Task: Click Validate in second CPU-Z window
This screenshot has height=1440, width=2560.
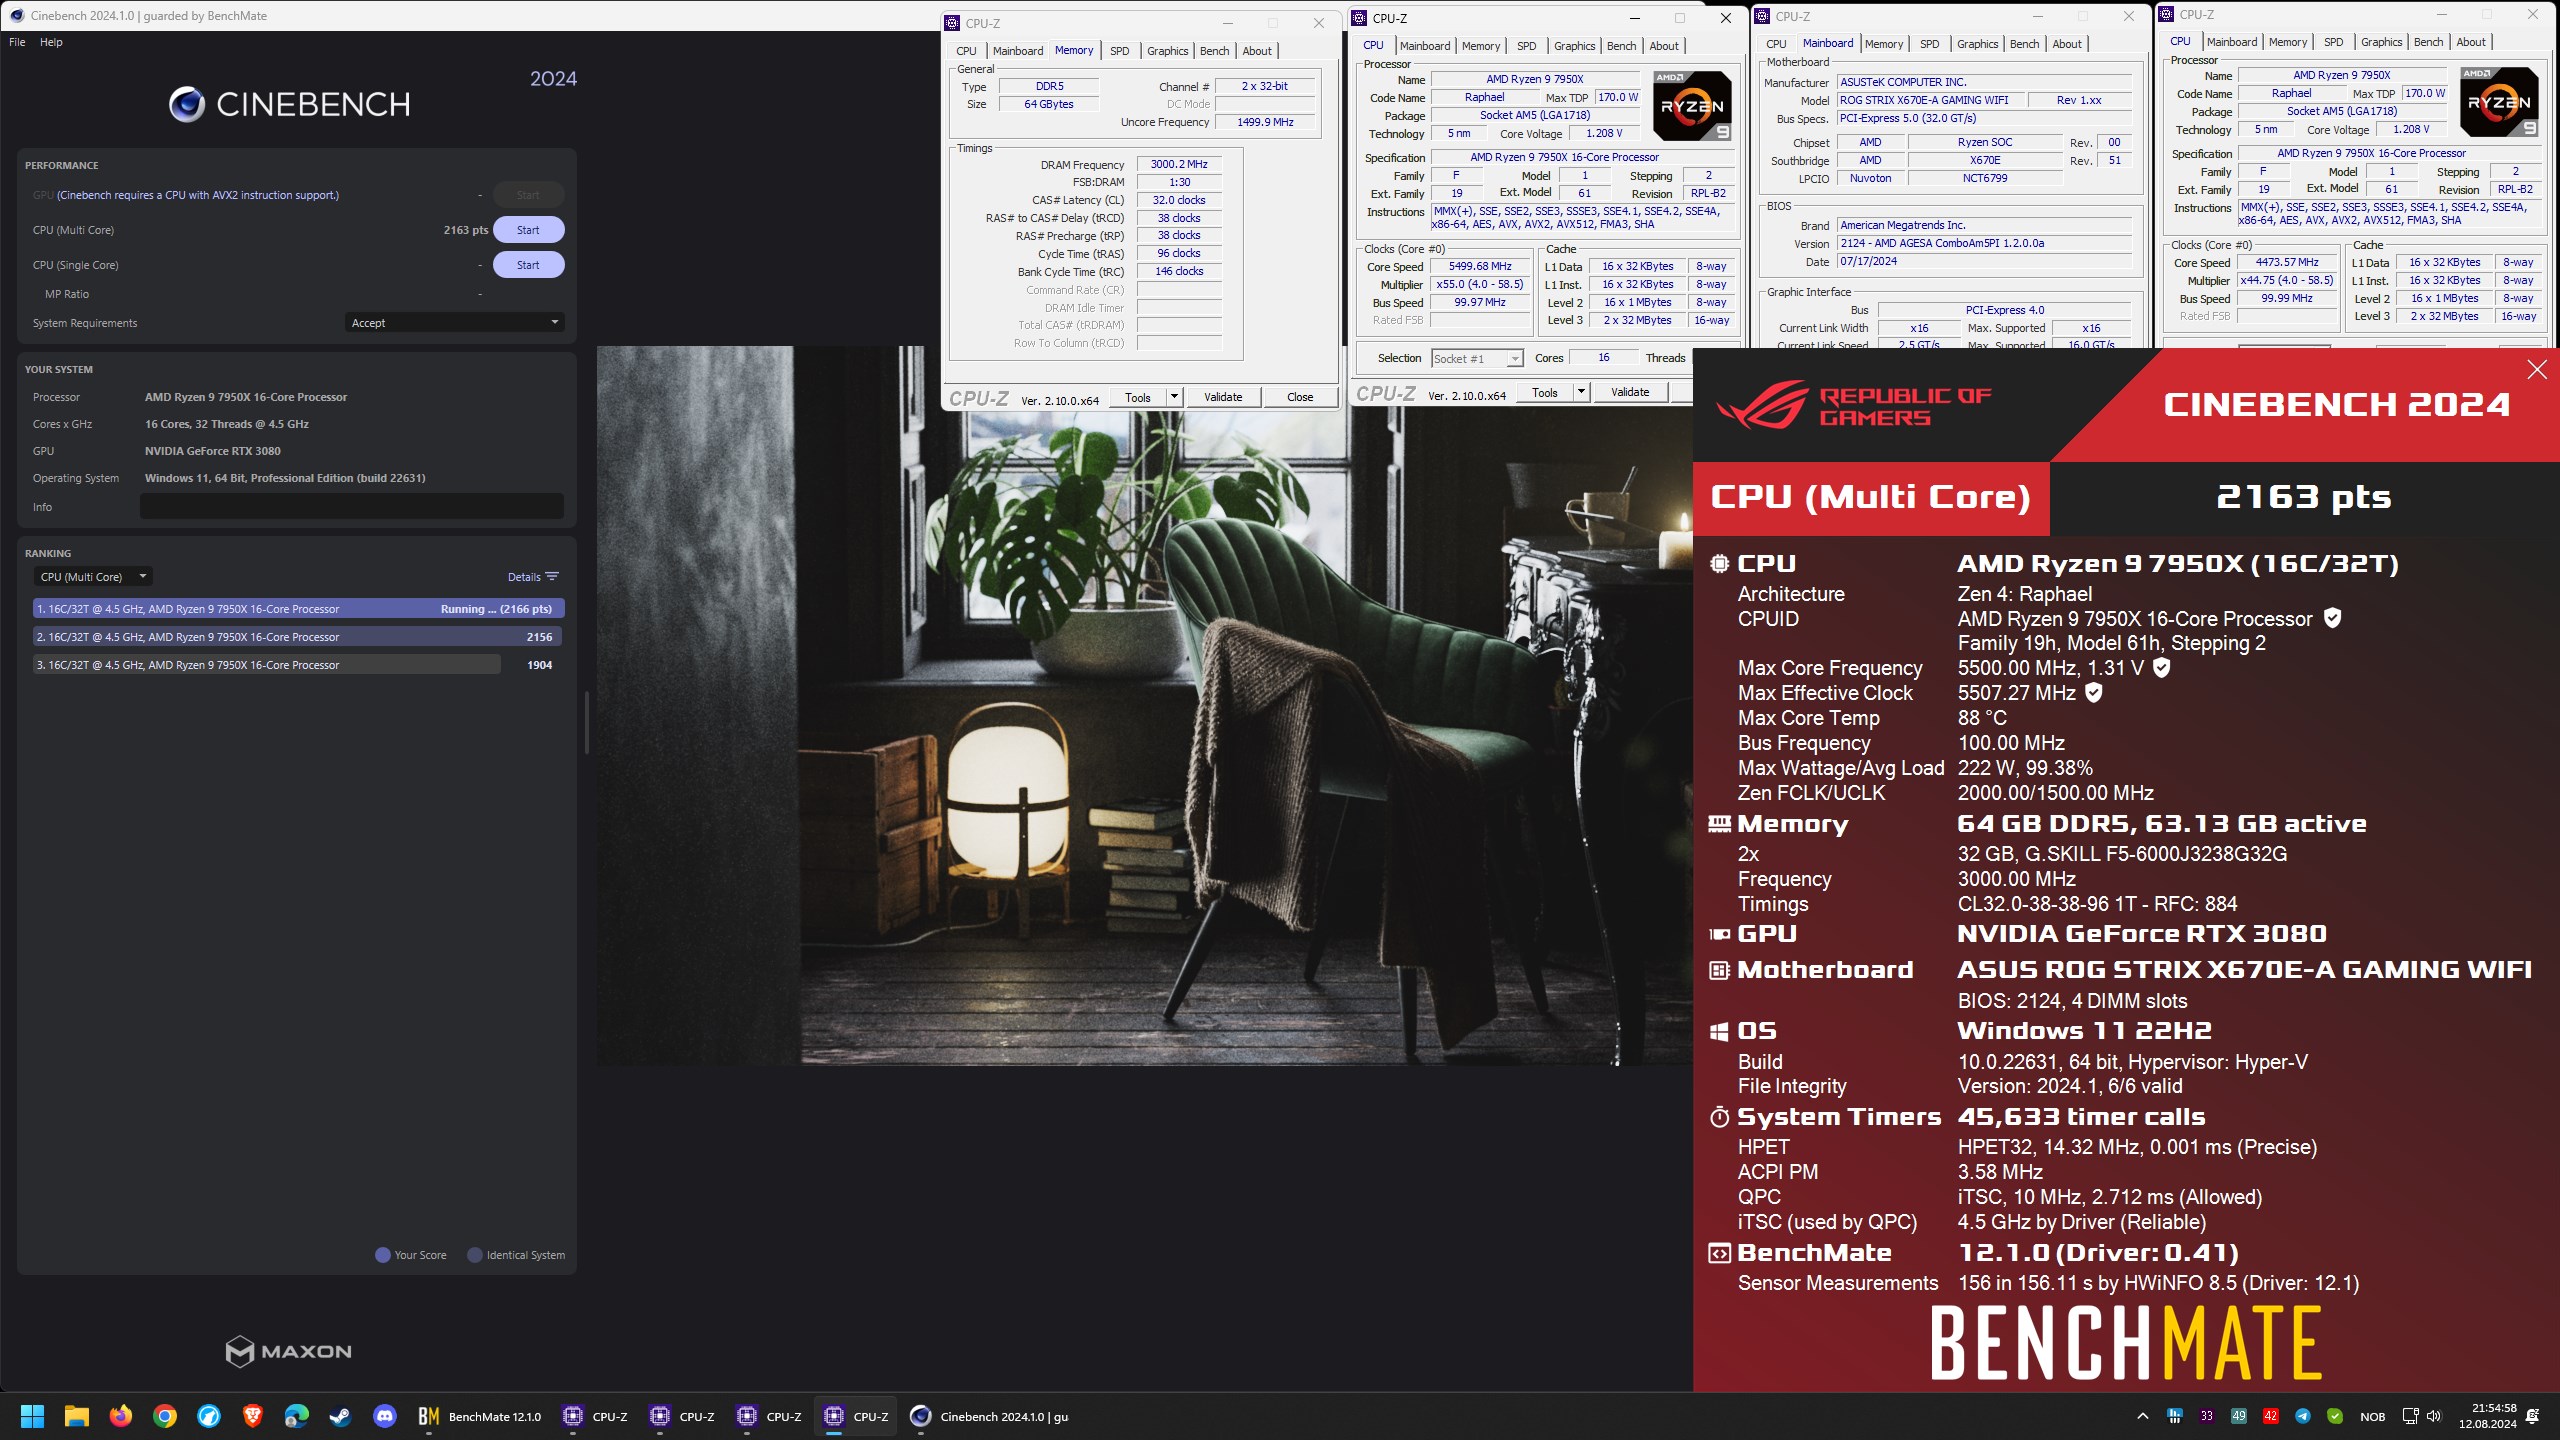Action: [x=1629, y=392]
